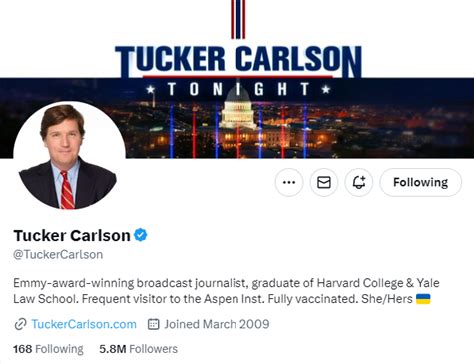Click the chain link icon beside website
Screen dimensions: 474x364
[20, 324]
